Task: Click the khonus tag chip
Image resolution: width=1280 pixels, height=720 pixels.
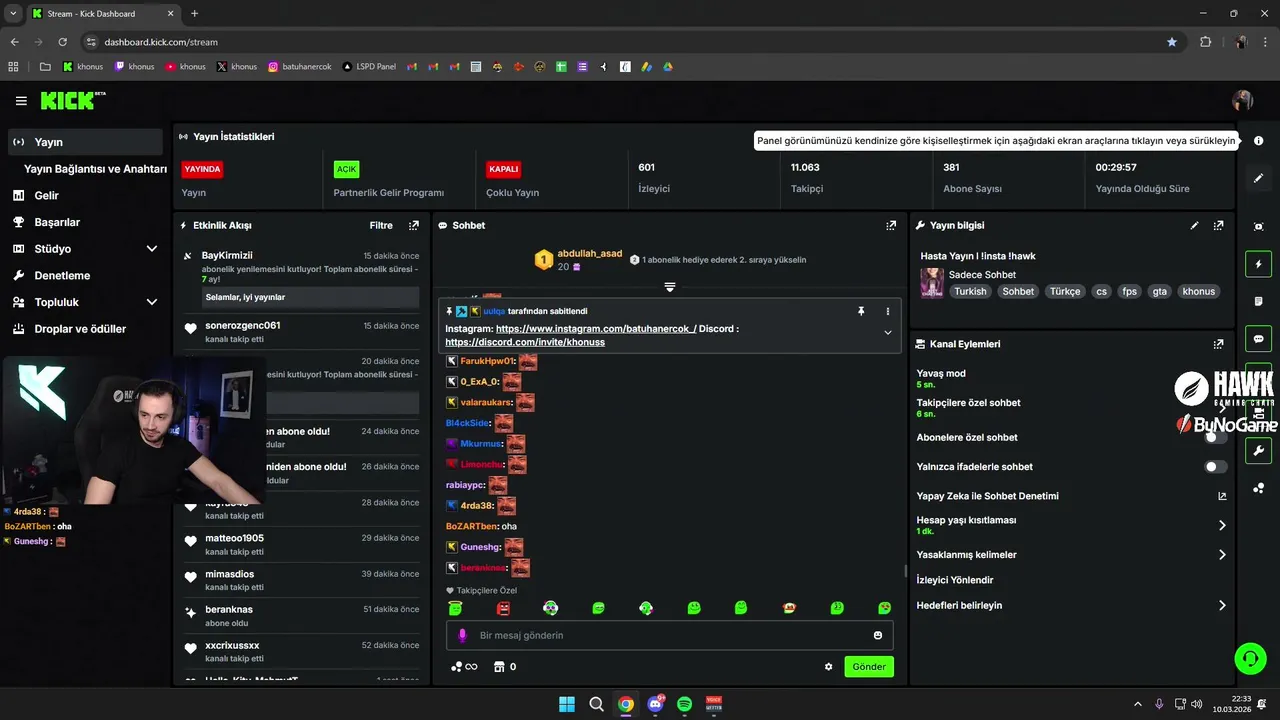Action: (x=1198, y=292)
